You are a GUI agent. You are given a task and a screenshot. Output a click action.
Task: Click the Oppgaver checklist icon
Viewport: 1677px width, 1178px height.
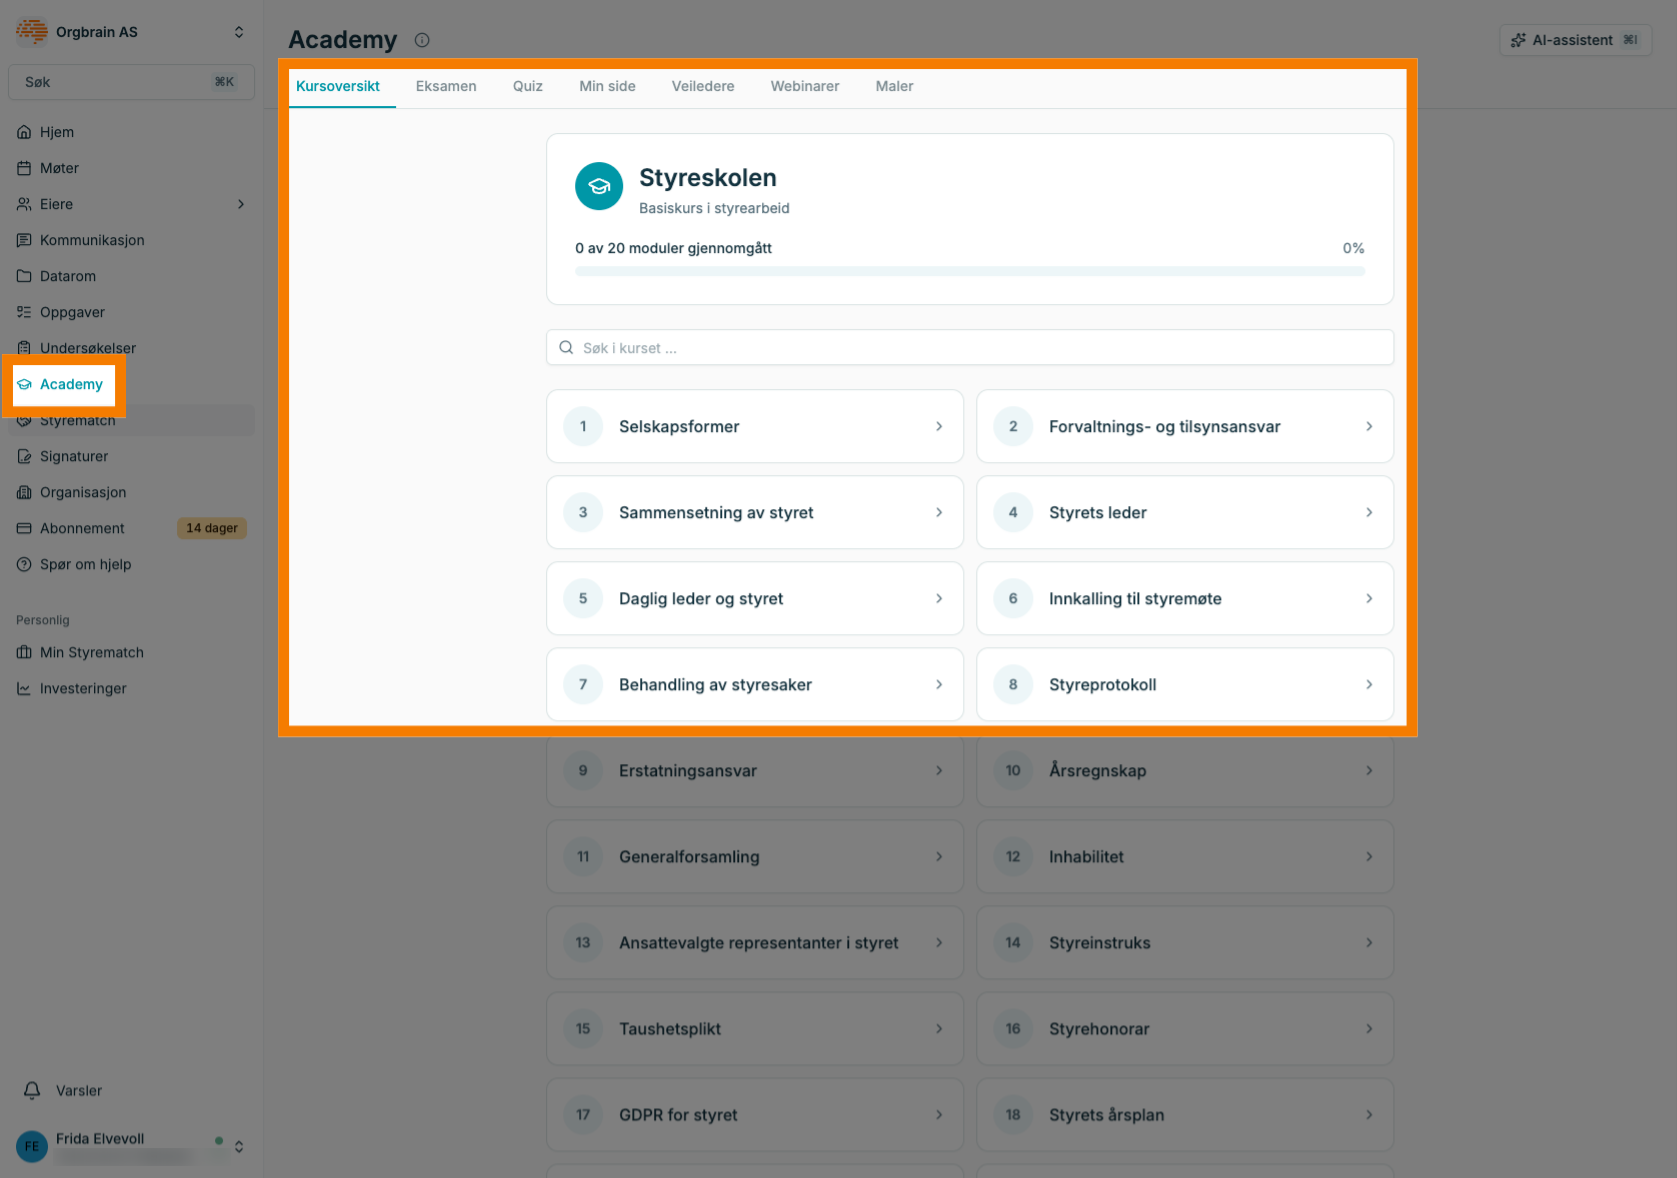tap(24, 312)
